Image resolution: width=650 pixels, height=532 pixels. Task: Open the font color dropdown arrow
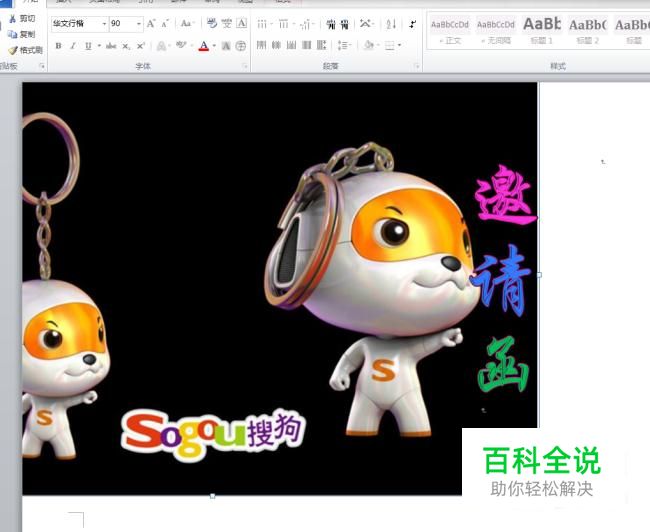[x=214, y=46]
